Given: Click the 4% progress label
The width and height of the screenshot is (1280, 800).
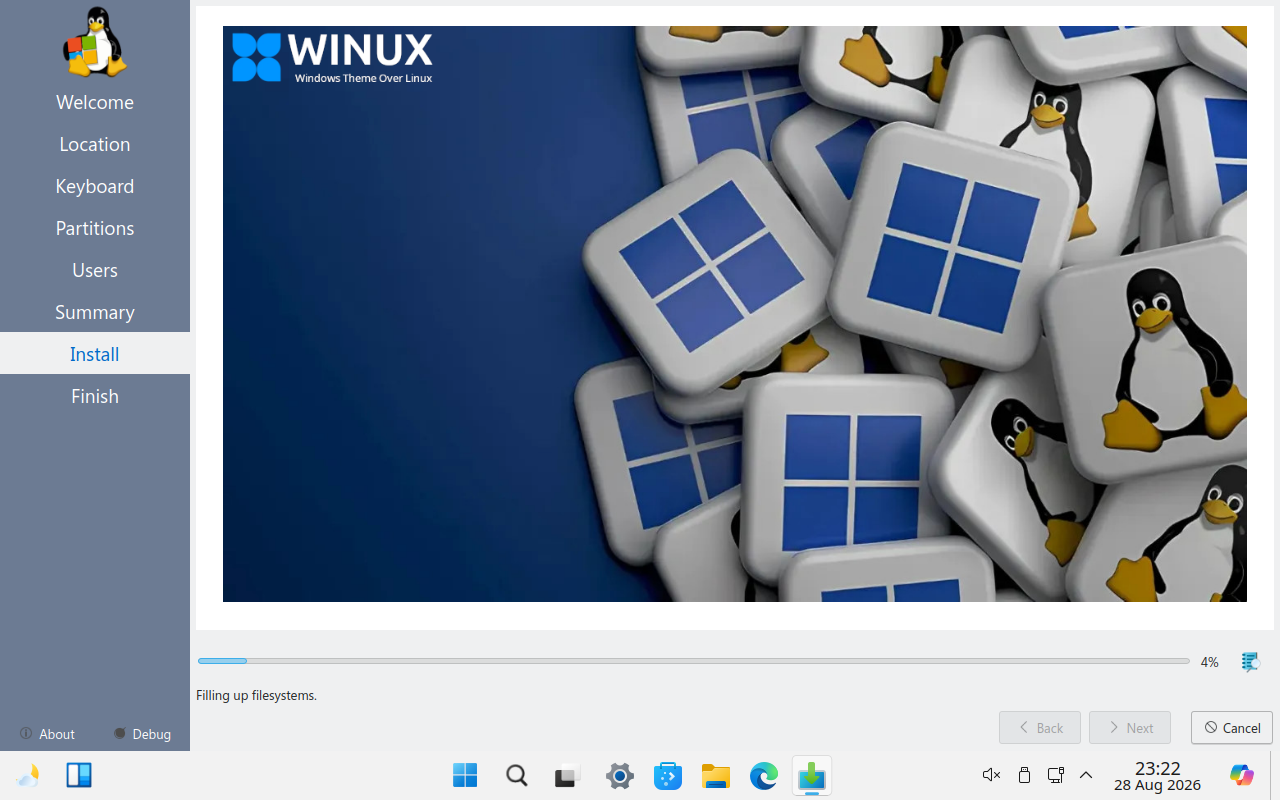Looking at the screenshot, I should pos(1209,662).
